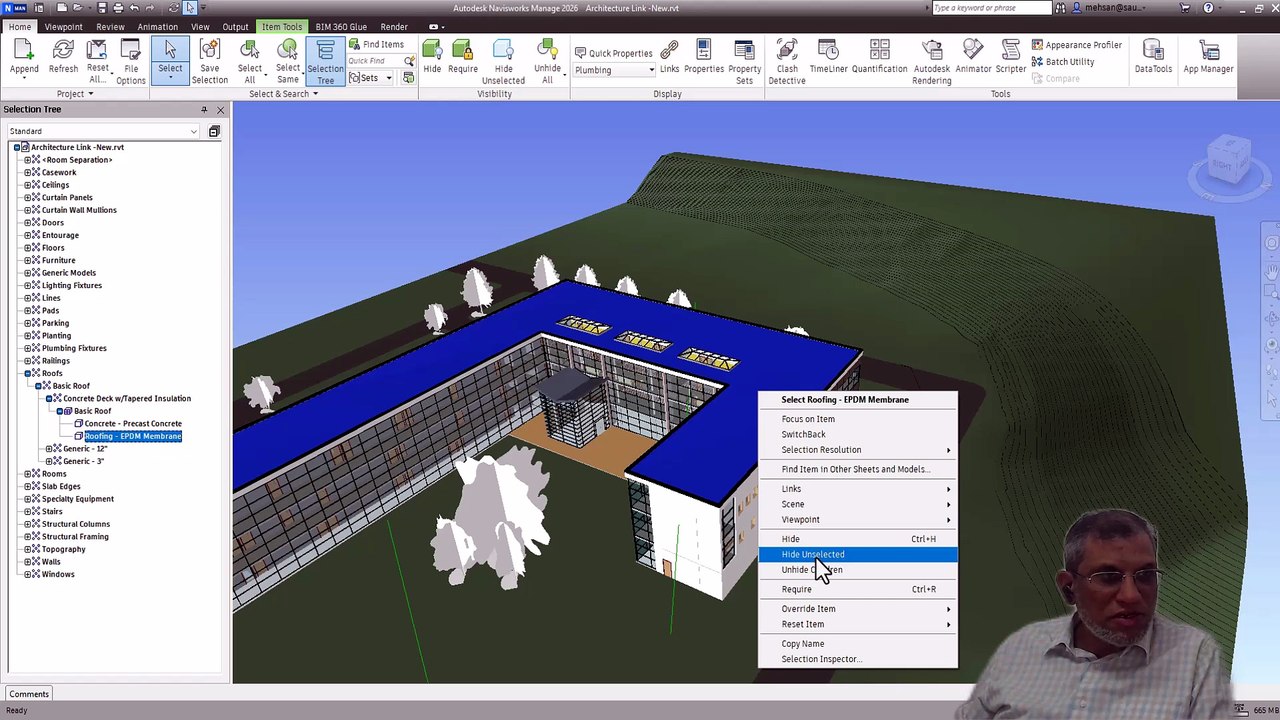The height and width of the screenshot is (720, 1280).
Task: Open the Plumbing dropdown in Display group
Action: 614,70
